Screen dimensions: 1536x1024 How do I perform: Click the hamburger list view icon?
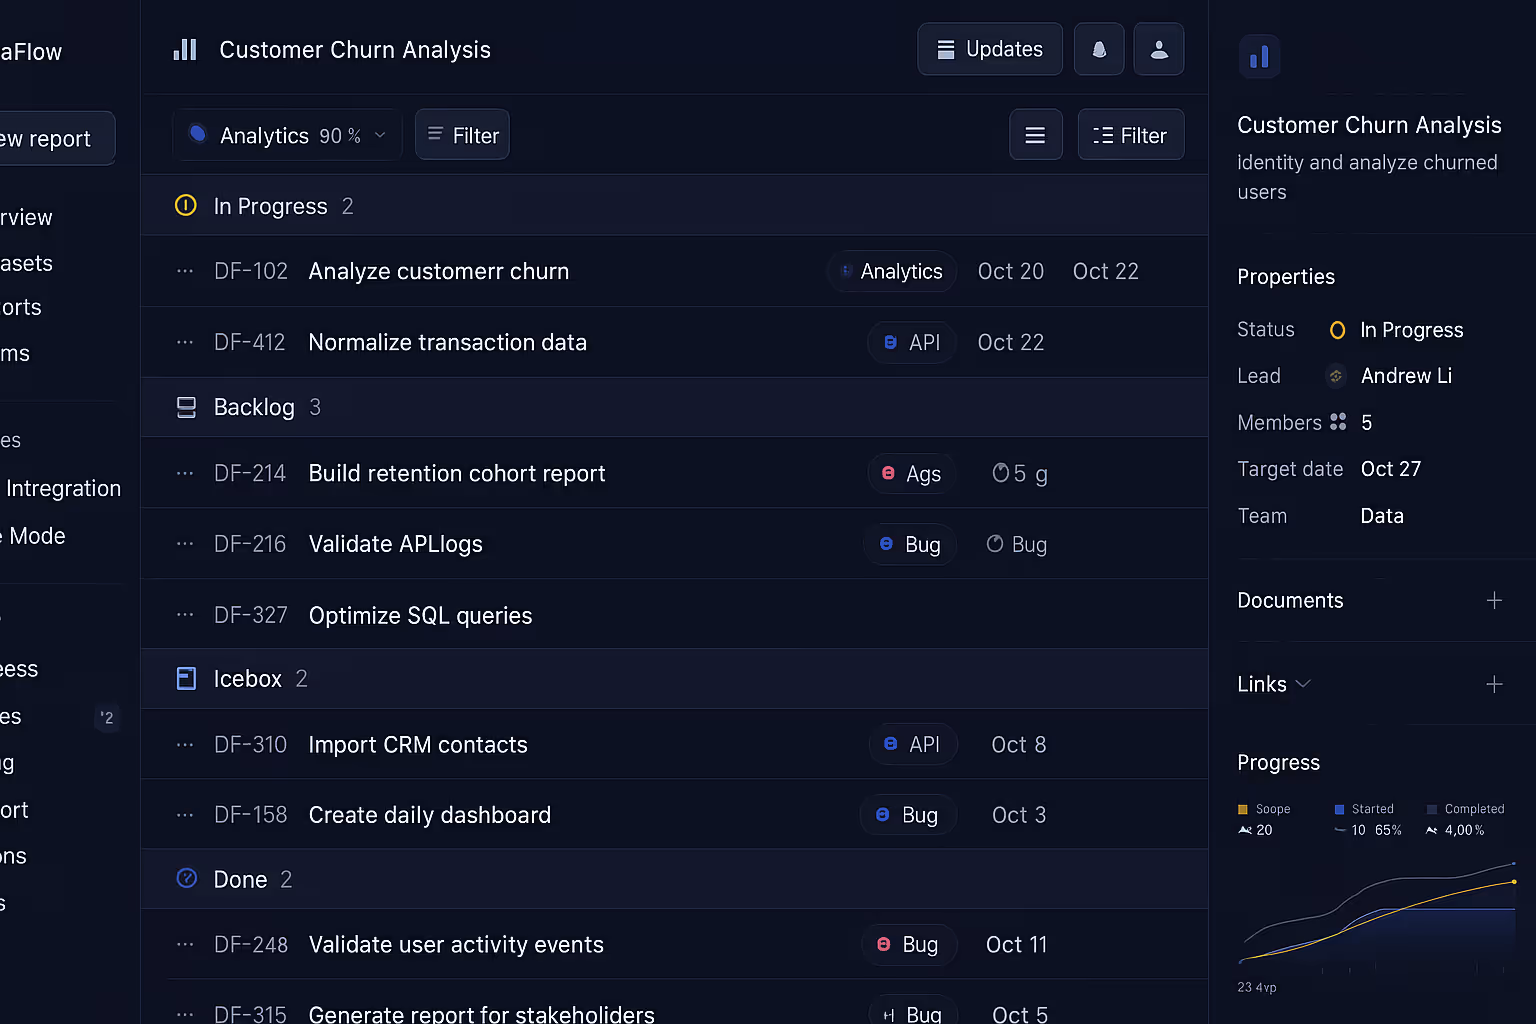click(1035, 135)
